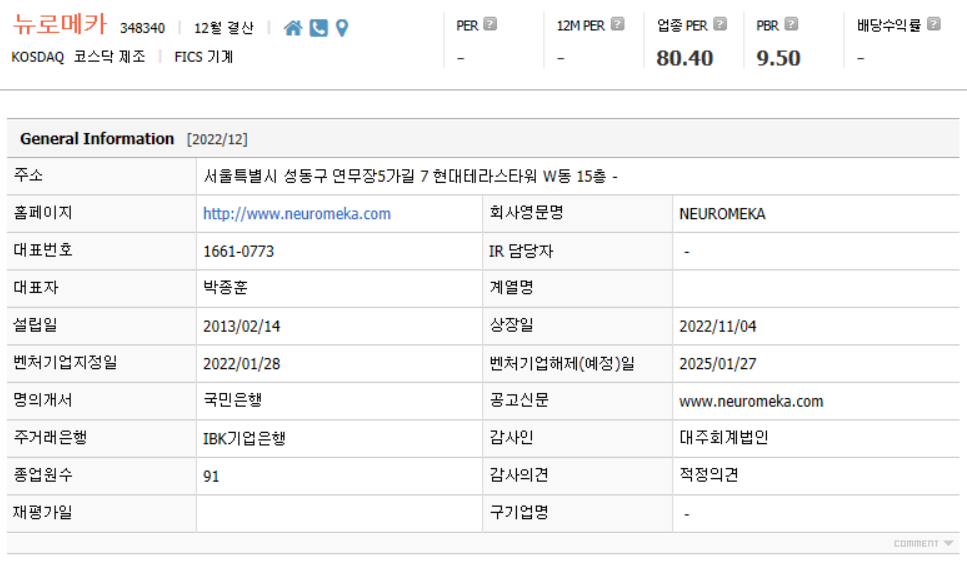Click the 감사인 label
This screenshot has height=566, width=967.
tap(511, 438)
